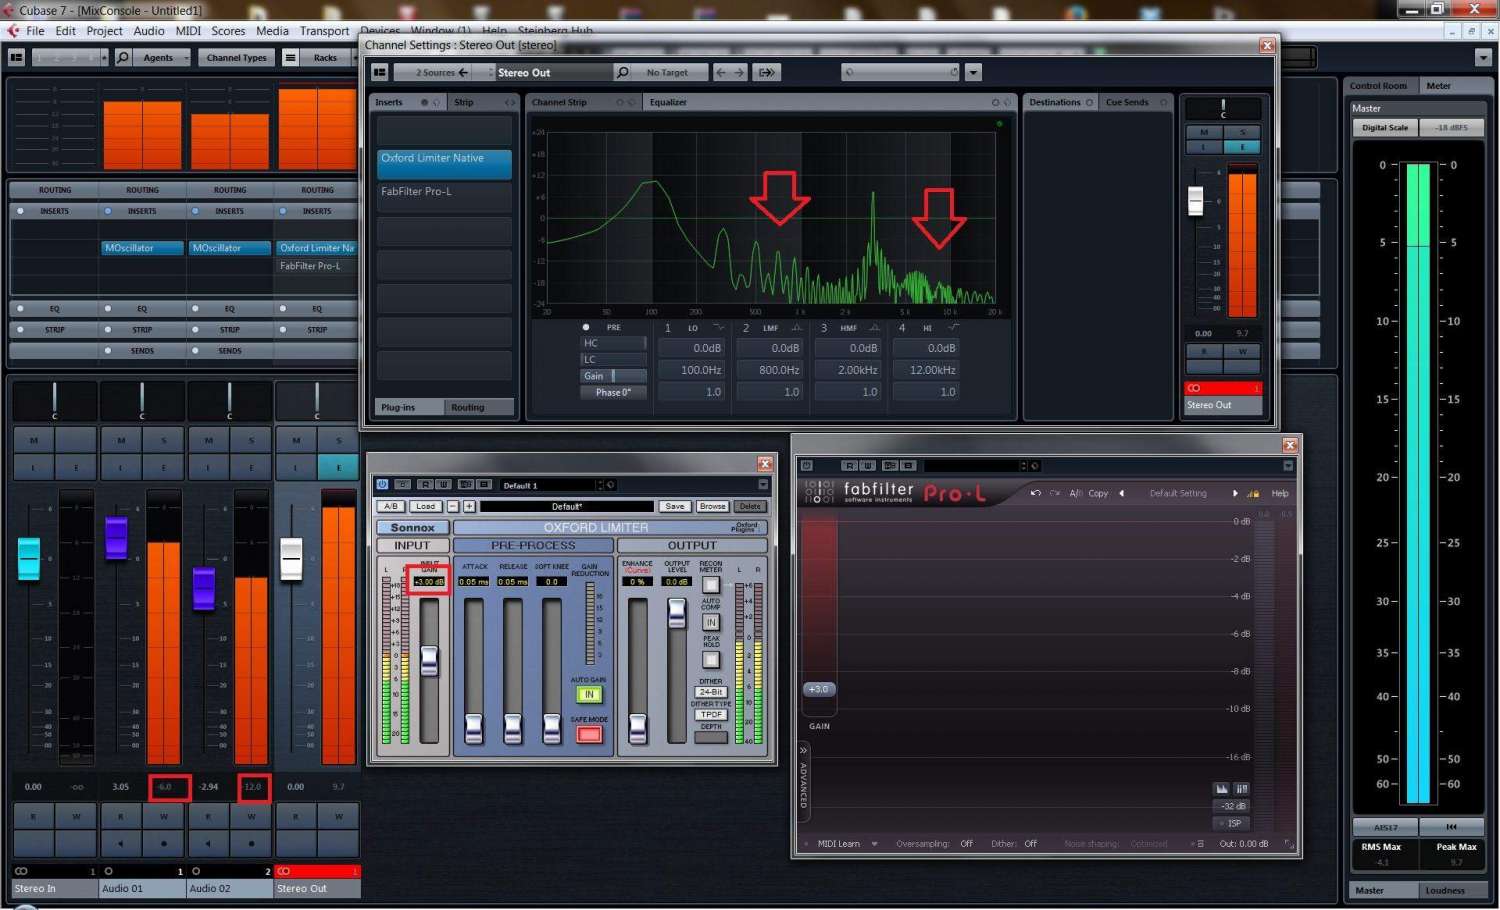Open the MIDI menu

click(x=188, y=31)
